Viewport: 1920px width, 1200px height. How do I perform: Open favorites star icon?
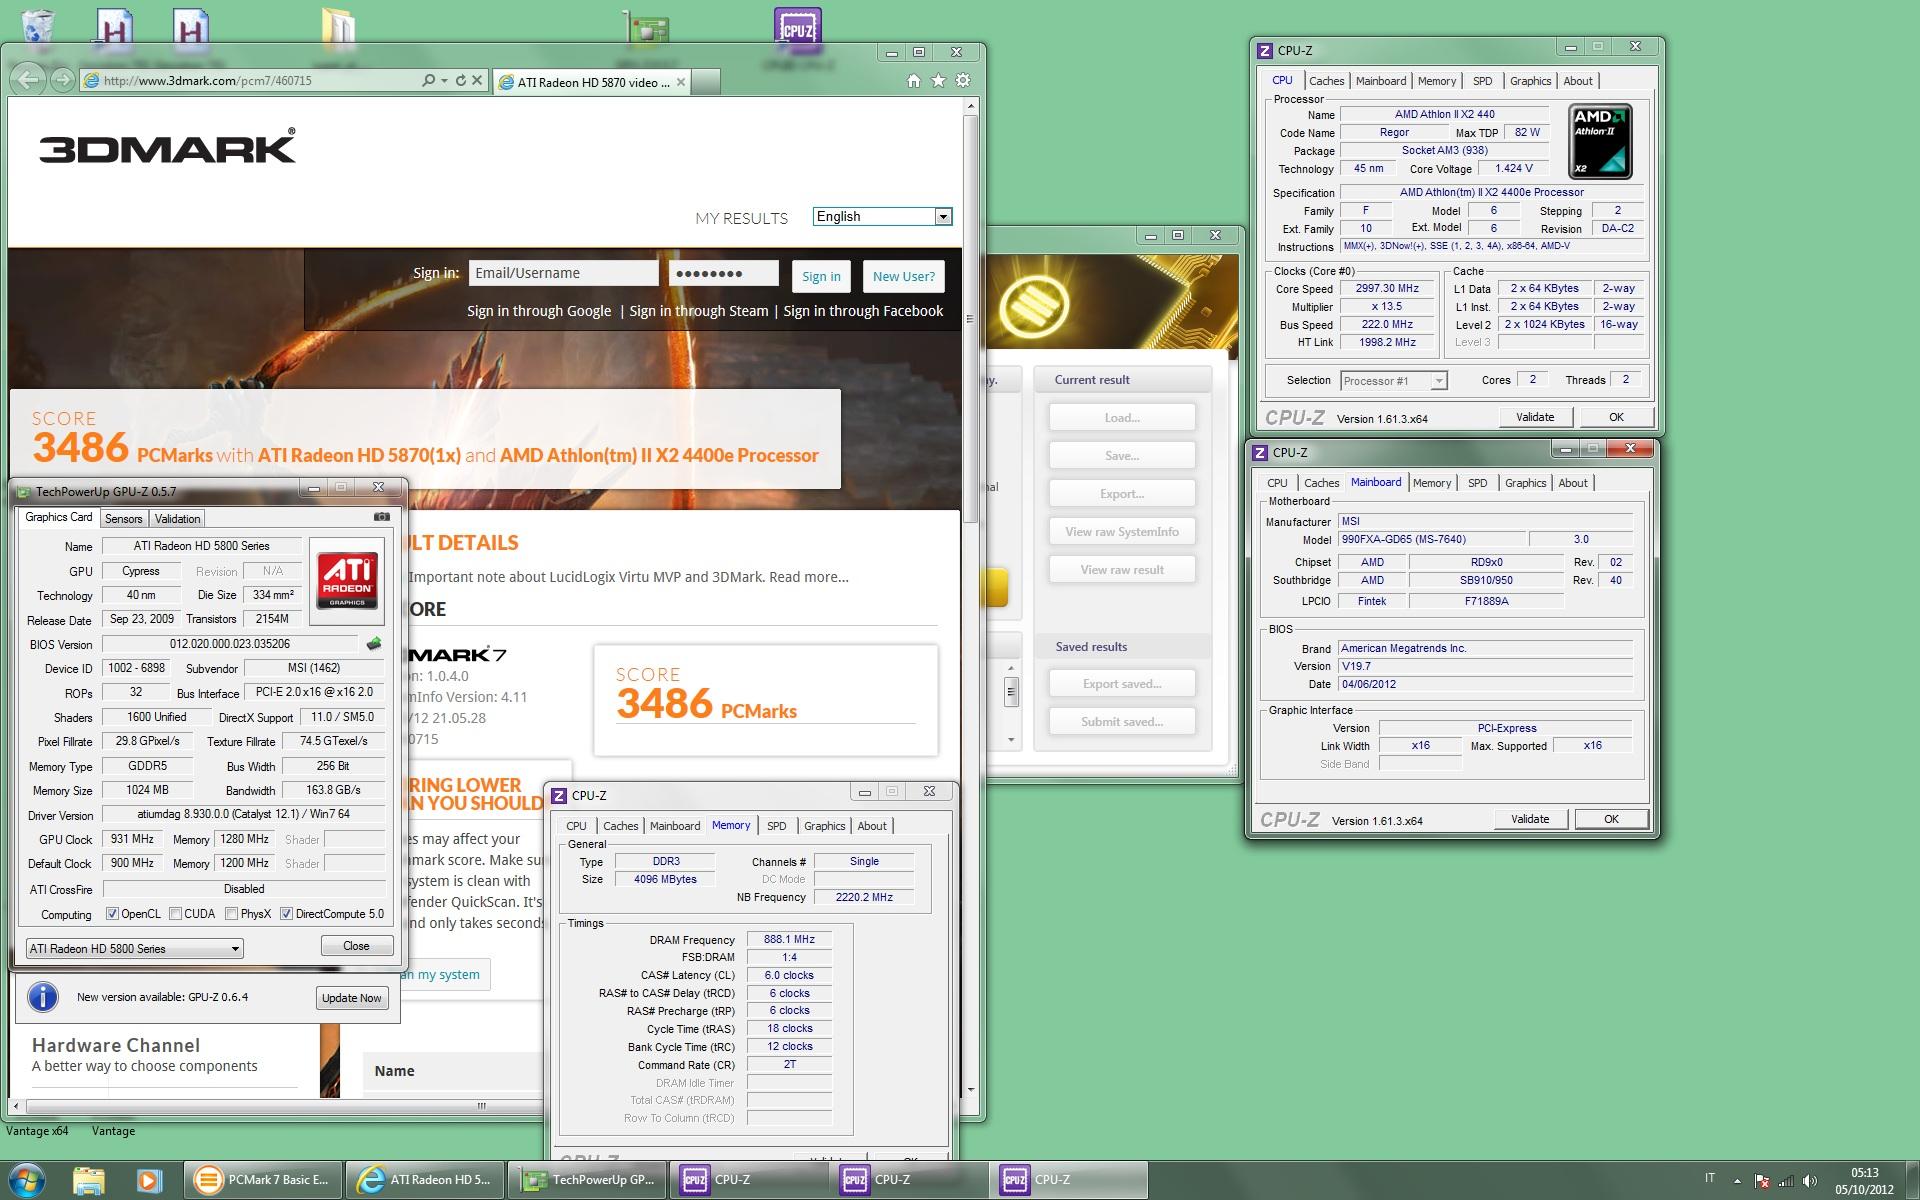[x=938, y=81]
